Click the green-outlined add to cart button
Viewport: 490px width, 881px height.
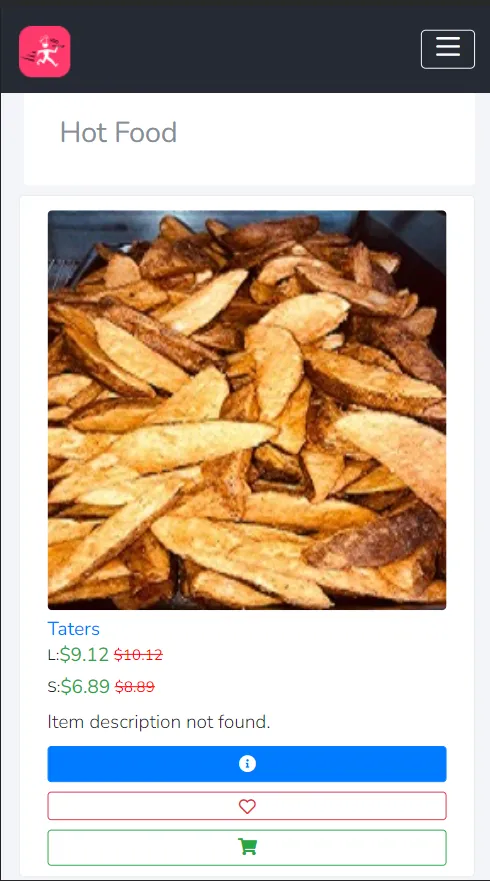click(x=247, y=847)
